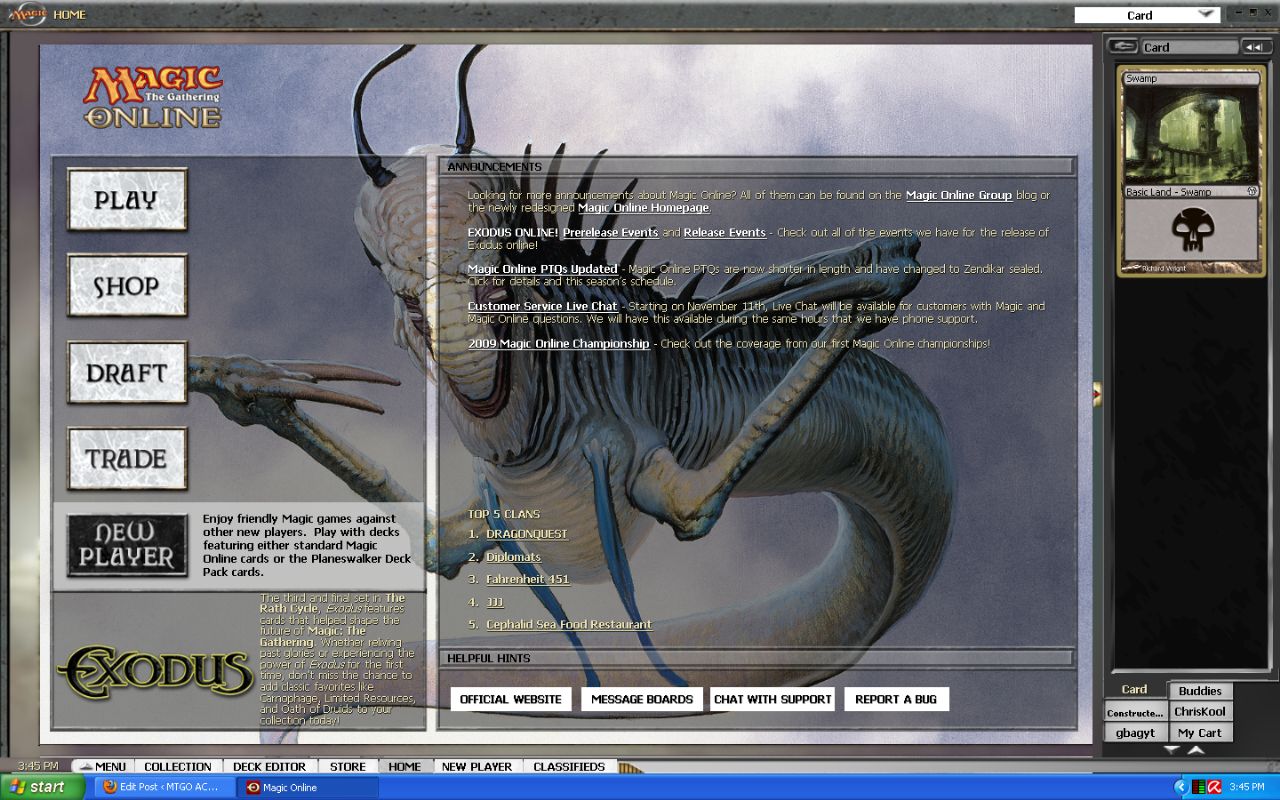Open the COLLECTION tab
Viewport: 1280px width, 800px height.
[x=178, y=767]
